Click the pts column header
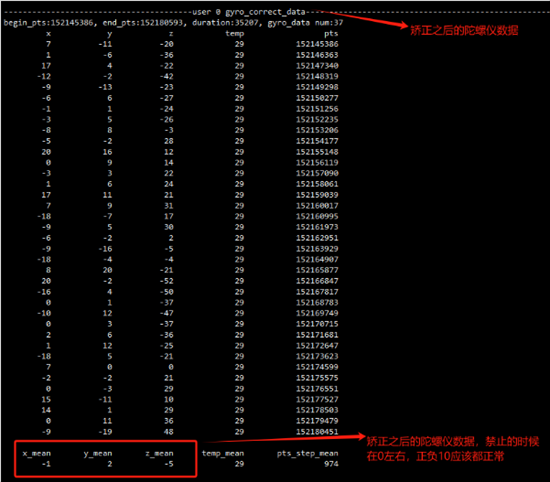This screenshot has height=482, width=550. pyautogui.click(x=331, y=34)
